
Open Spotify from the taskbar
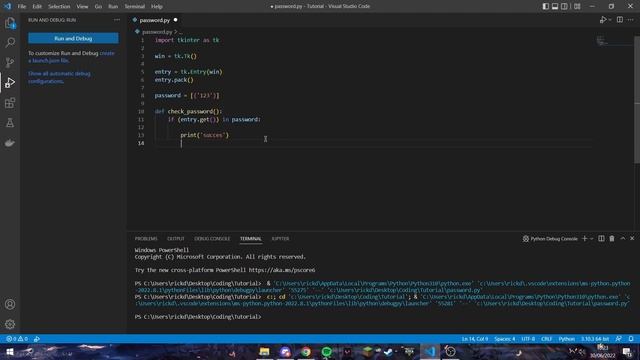click(x=326, y=351)
